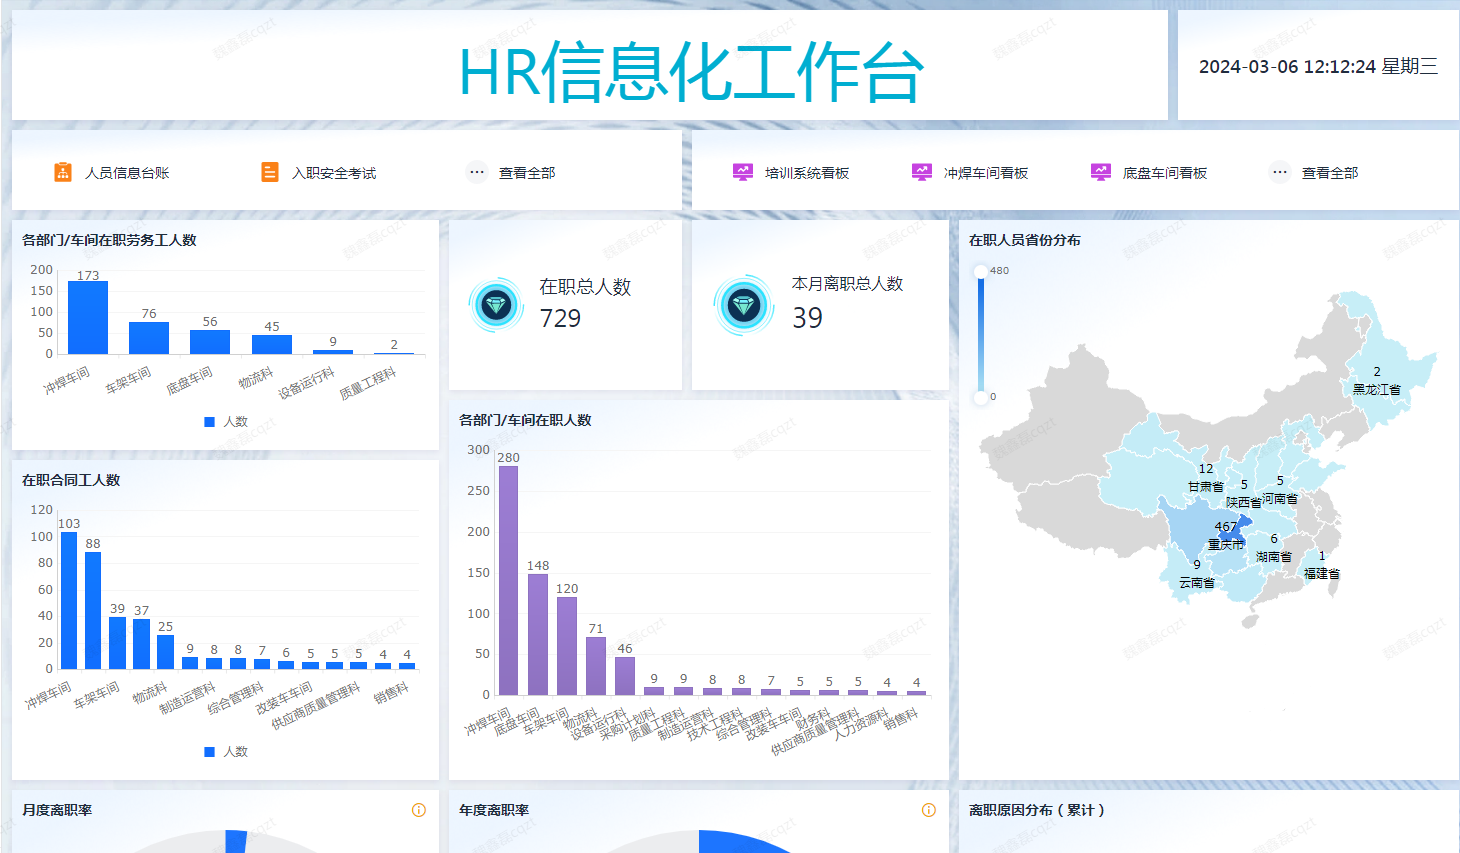
Task: Open the 培训系统看板 dashboard icon
Action: 742,171
